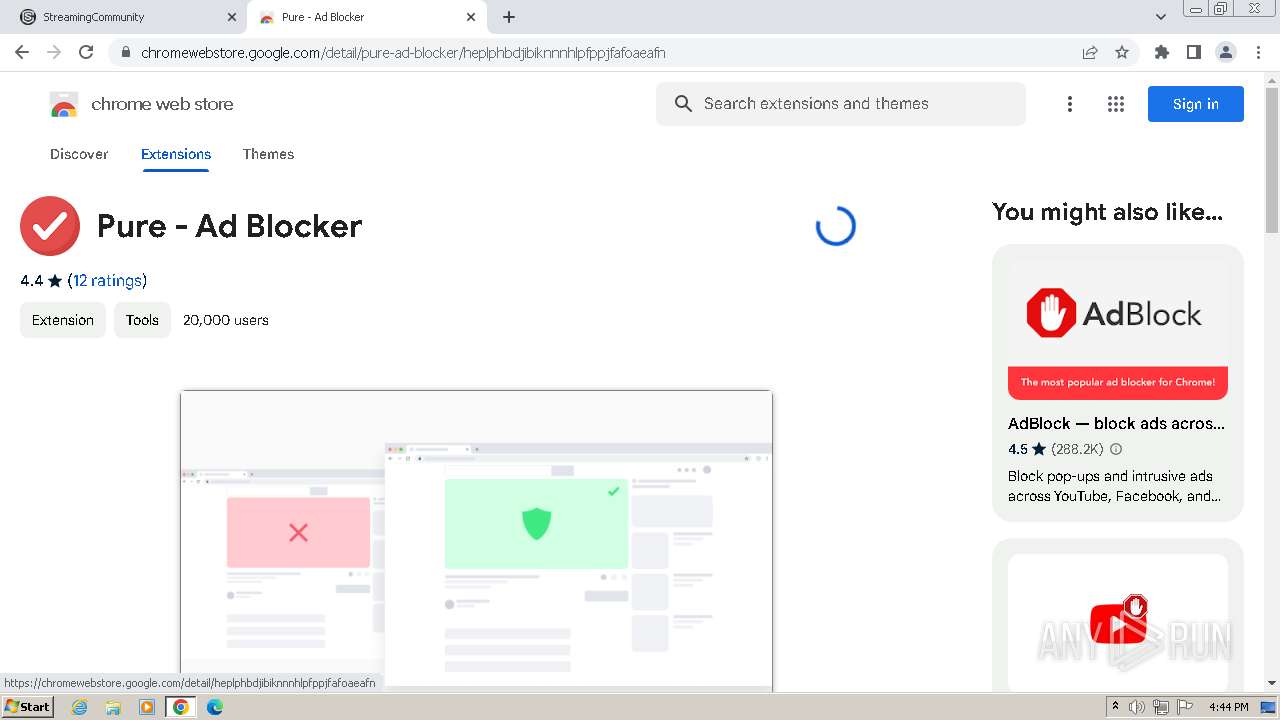Go forward in browser history
The image size is (1280, 720).
[x=54, y=52]
